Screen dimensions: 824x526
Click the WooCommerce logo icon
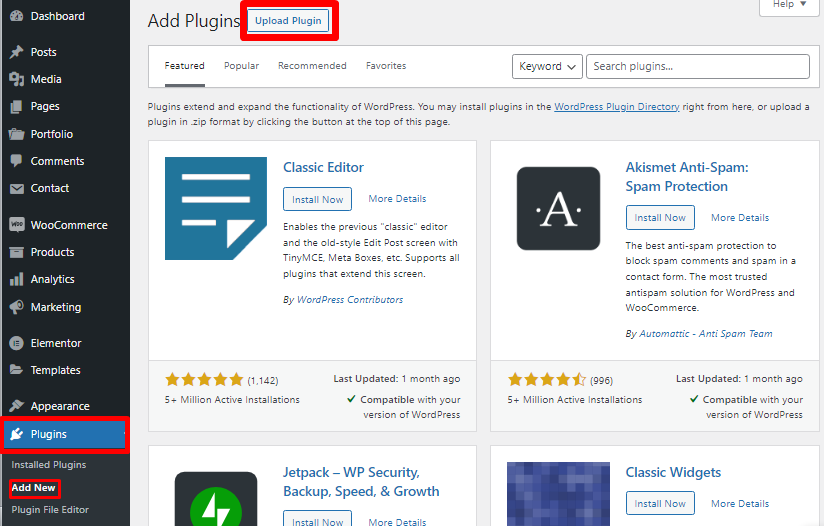click(x=16, y=225)
